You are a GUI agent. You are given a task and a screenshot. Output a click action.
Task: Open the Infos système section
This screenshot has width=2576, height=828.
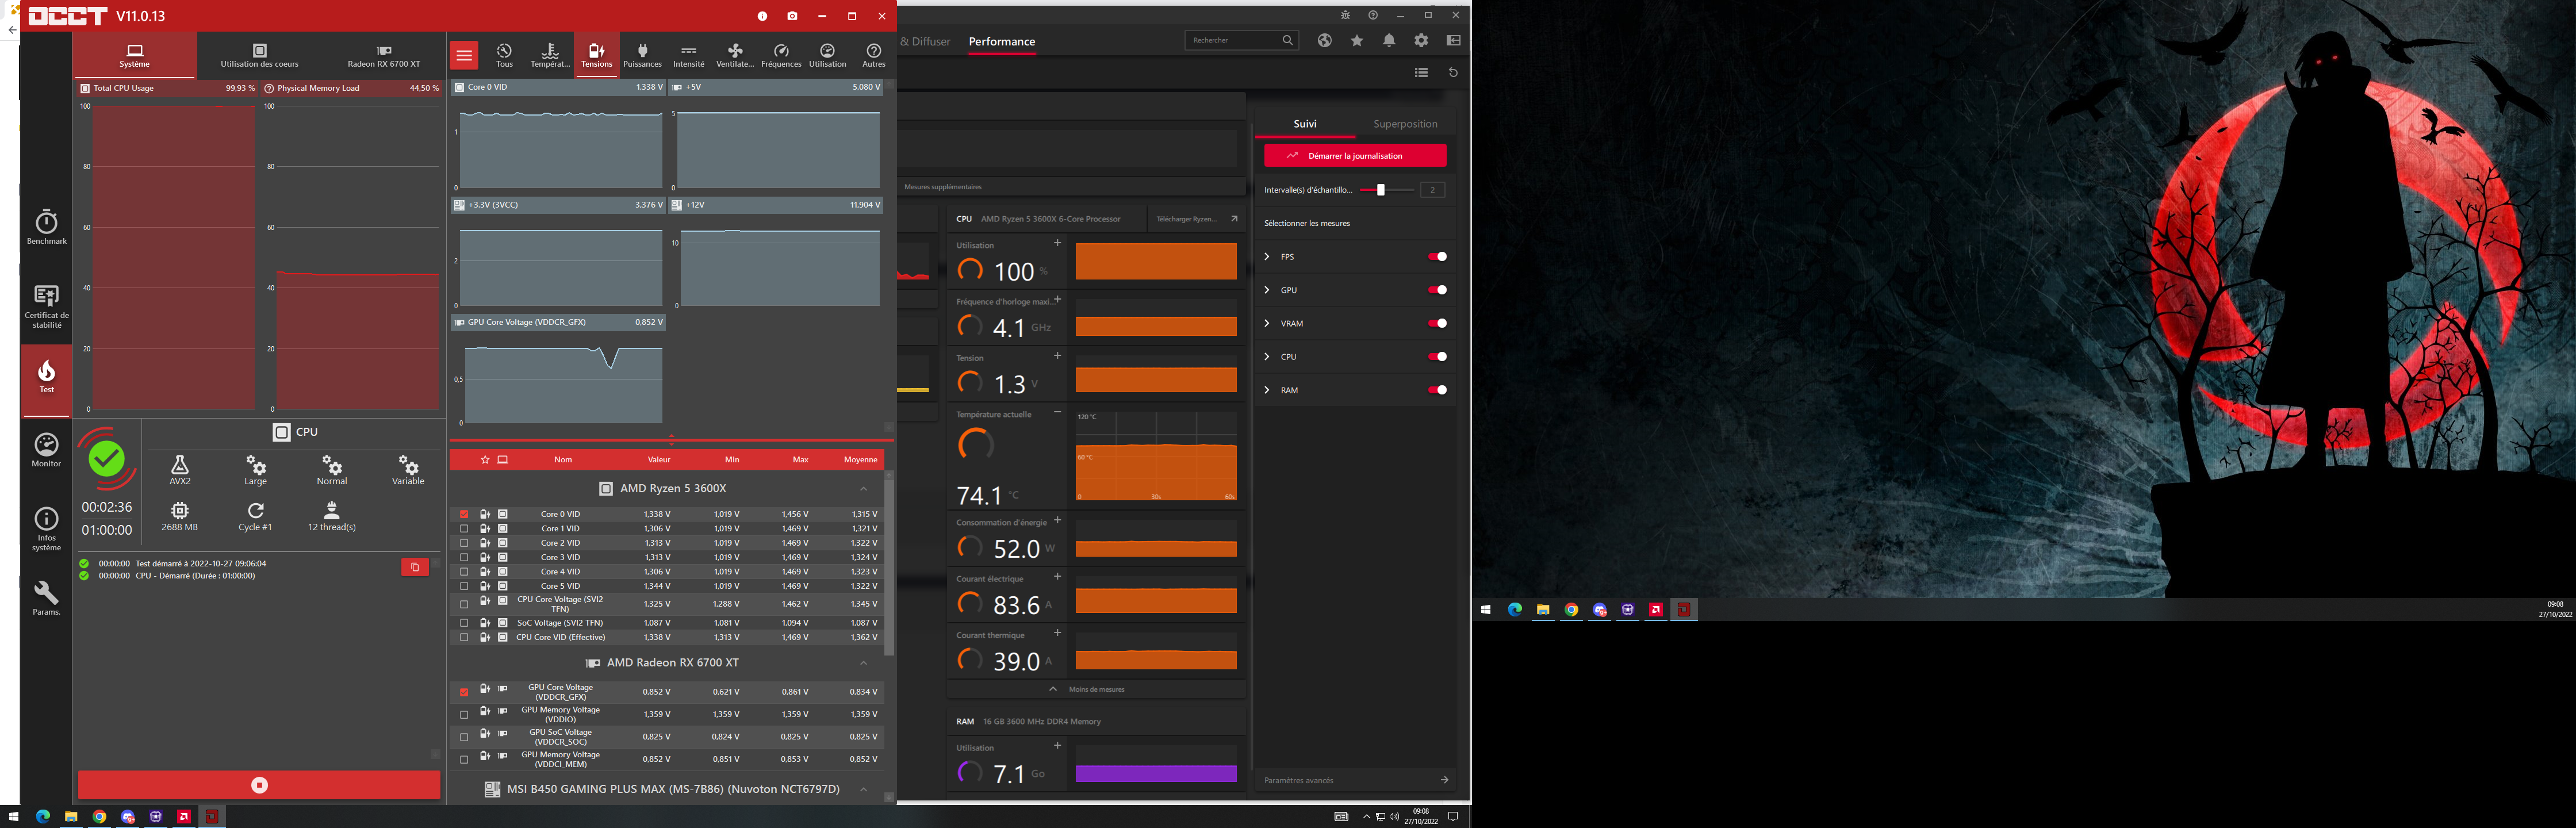pyautogui.click(x=46, y=527)
